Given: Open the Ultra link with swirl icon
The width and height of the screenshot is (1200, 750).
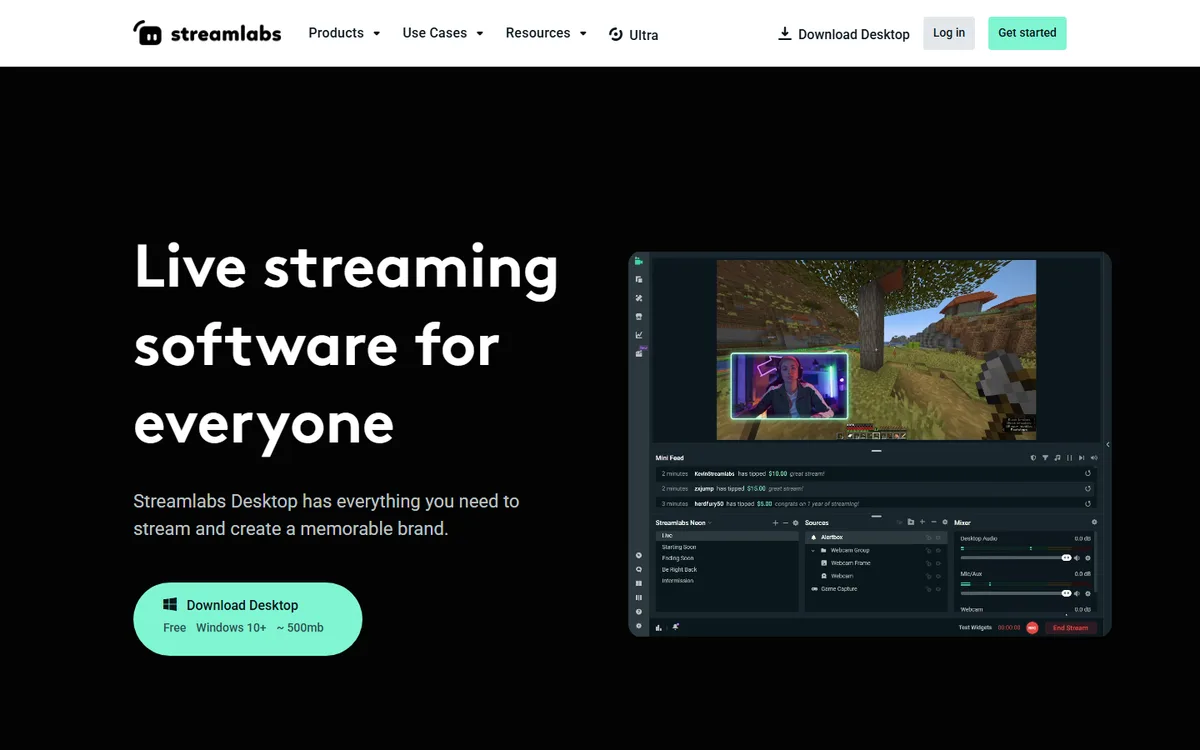Looking at the screenshot, I should click(x=633, y=34).
